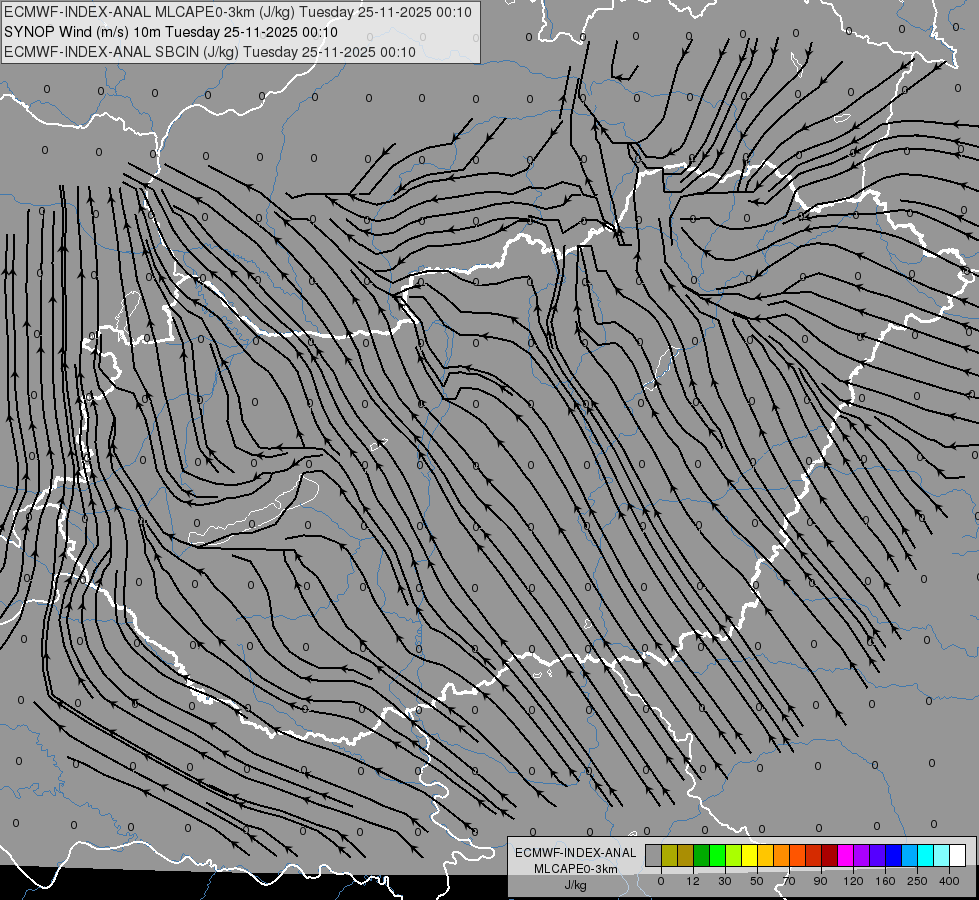Choose the sky blue legend swatch

pyautogui.click(x=910, y=855)
